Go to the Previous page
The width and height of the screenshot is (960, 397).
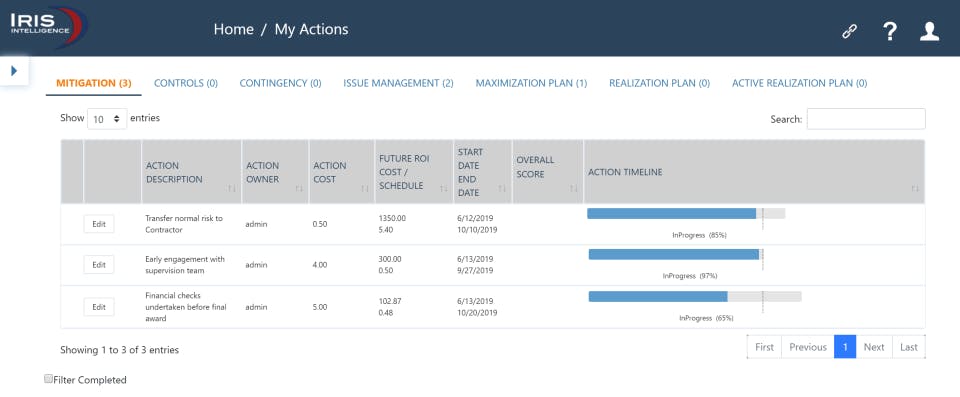click(808, 347)
